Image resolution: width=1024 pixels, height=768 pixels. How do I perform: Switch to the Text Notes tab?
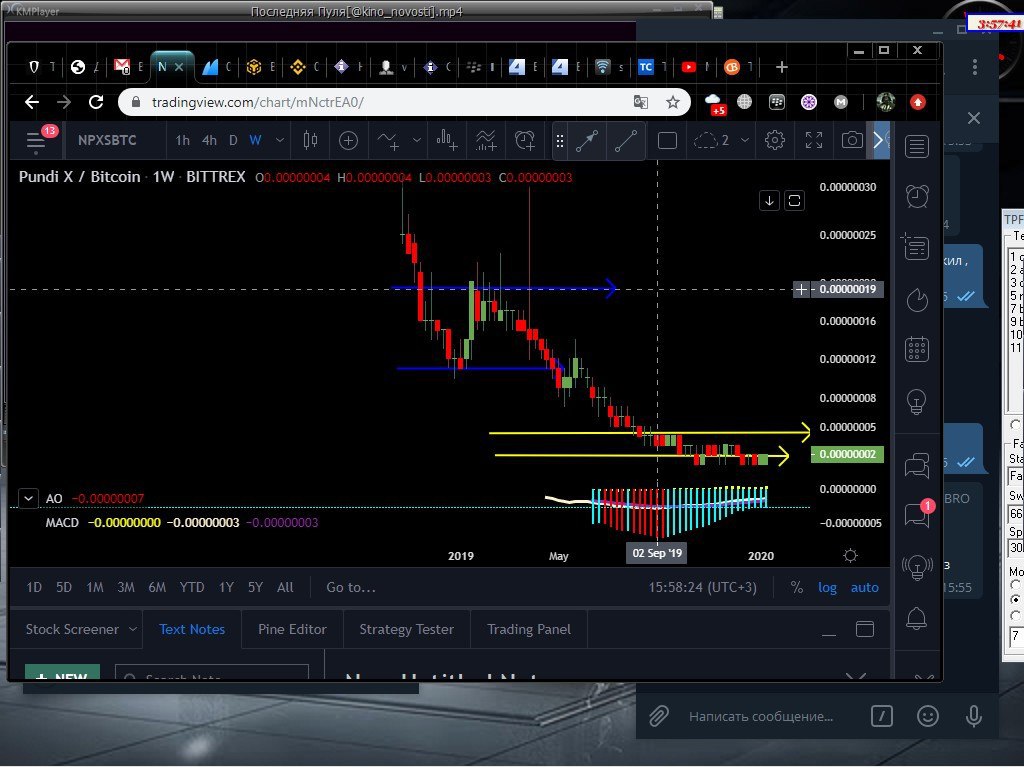pos(192,629)
